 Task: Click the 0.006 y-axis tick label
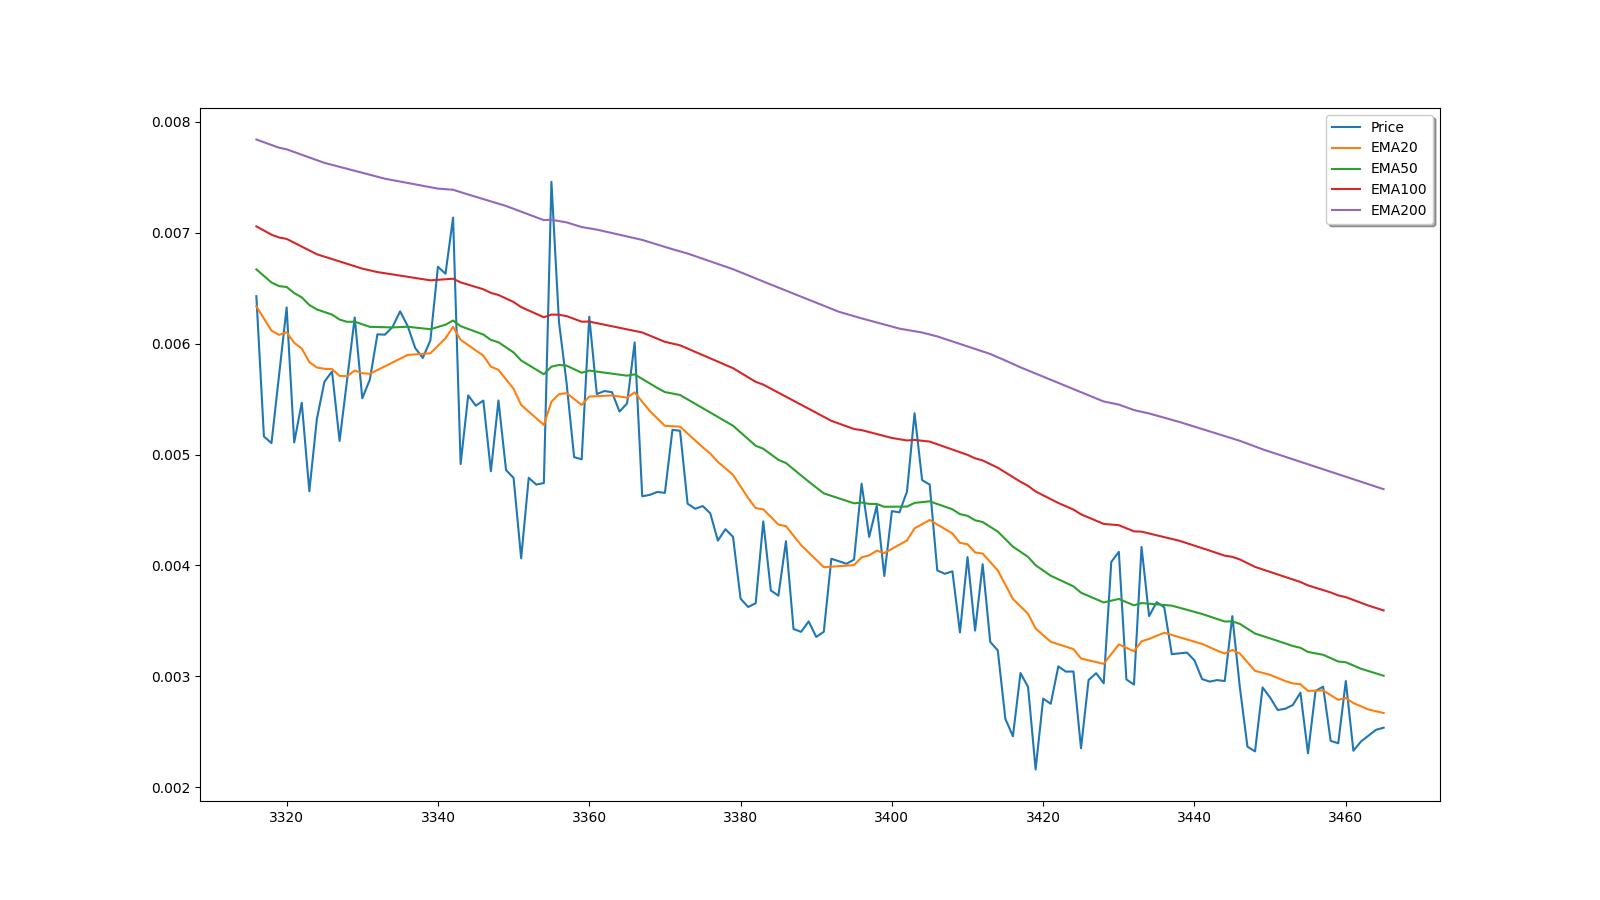[170, 344]
